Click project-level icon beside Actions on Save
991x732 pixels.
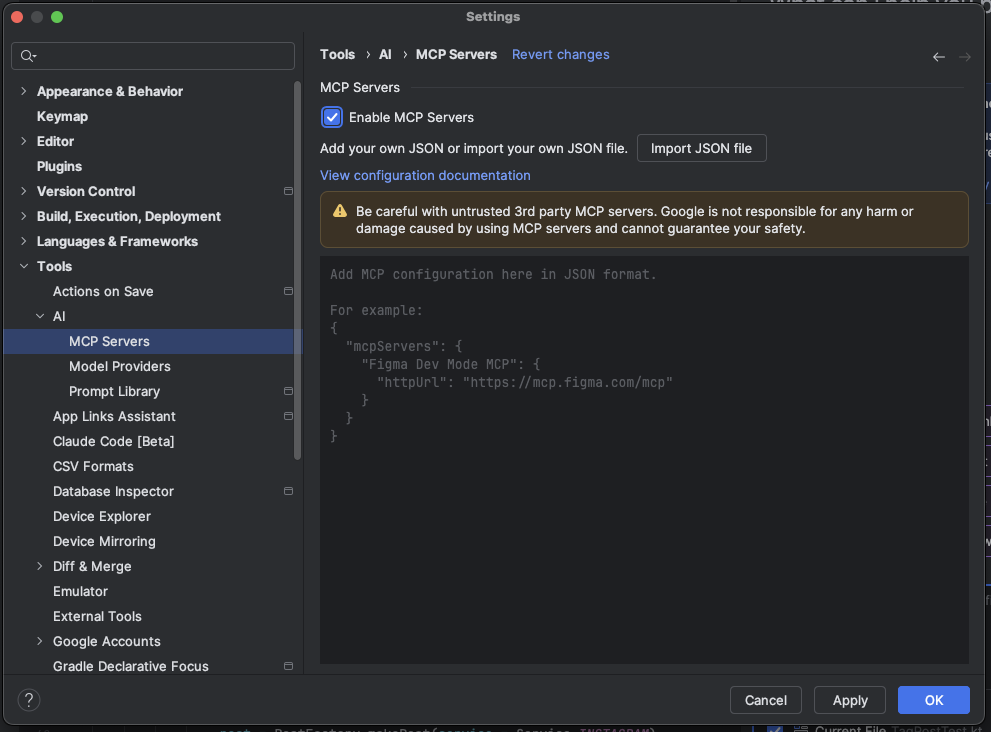[x=288, y=291]
